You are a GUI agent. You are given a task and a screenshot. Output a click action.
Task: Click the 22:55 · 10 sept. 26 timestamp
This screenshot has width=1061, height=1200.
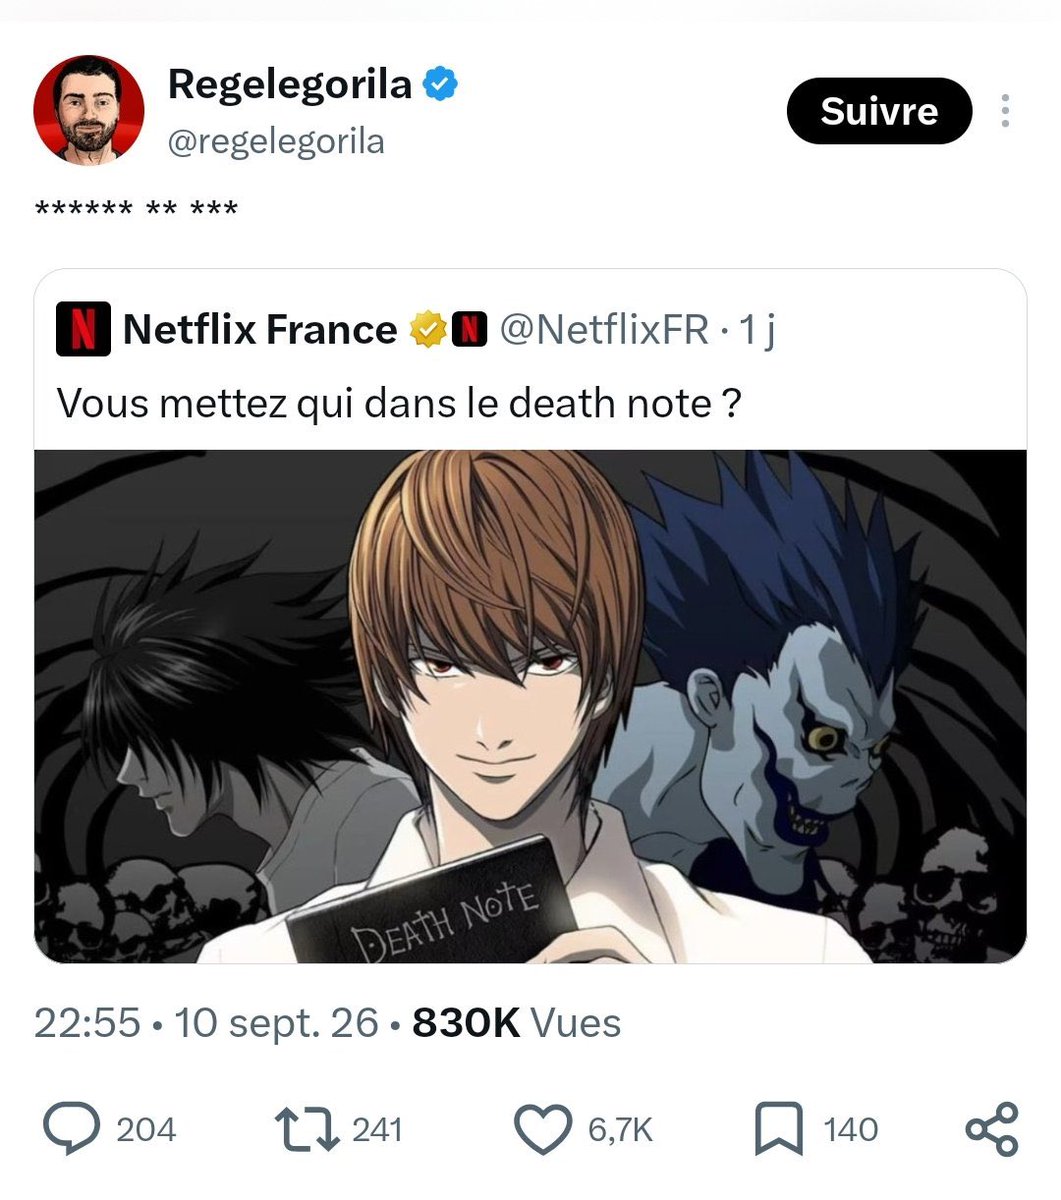pyautogui.click(x=207, y=1023)
